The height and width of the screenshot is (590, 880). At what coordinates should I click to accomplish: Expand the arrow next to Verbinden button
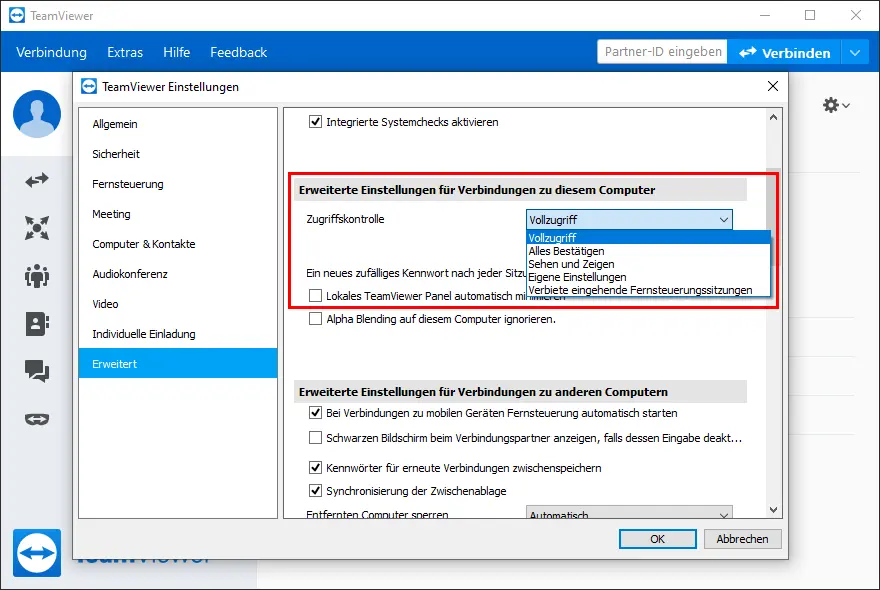855,53
